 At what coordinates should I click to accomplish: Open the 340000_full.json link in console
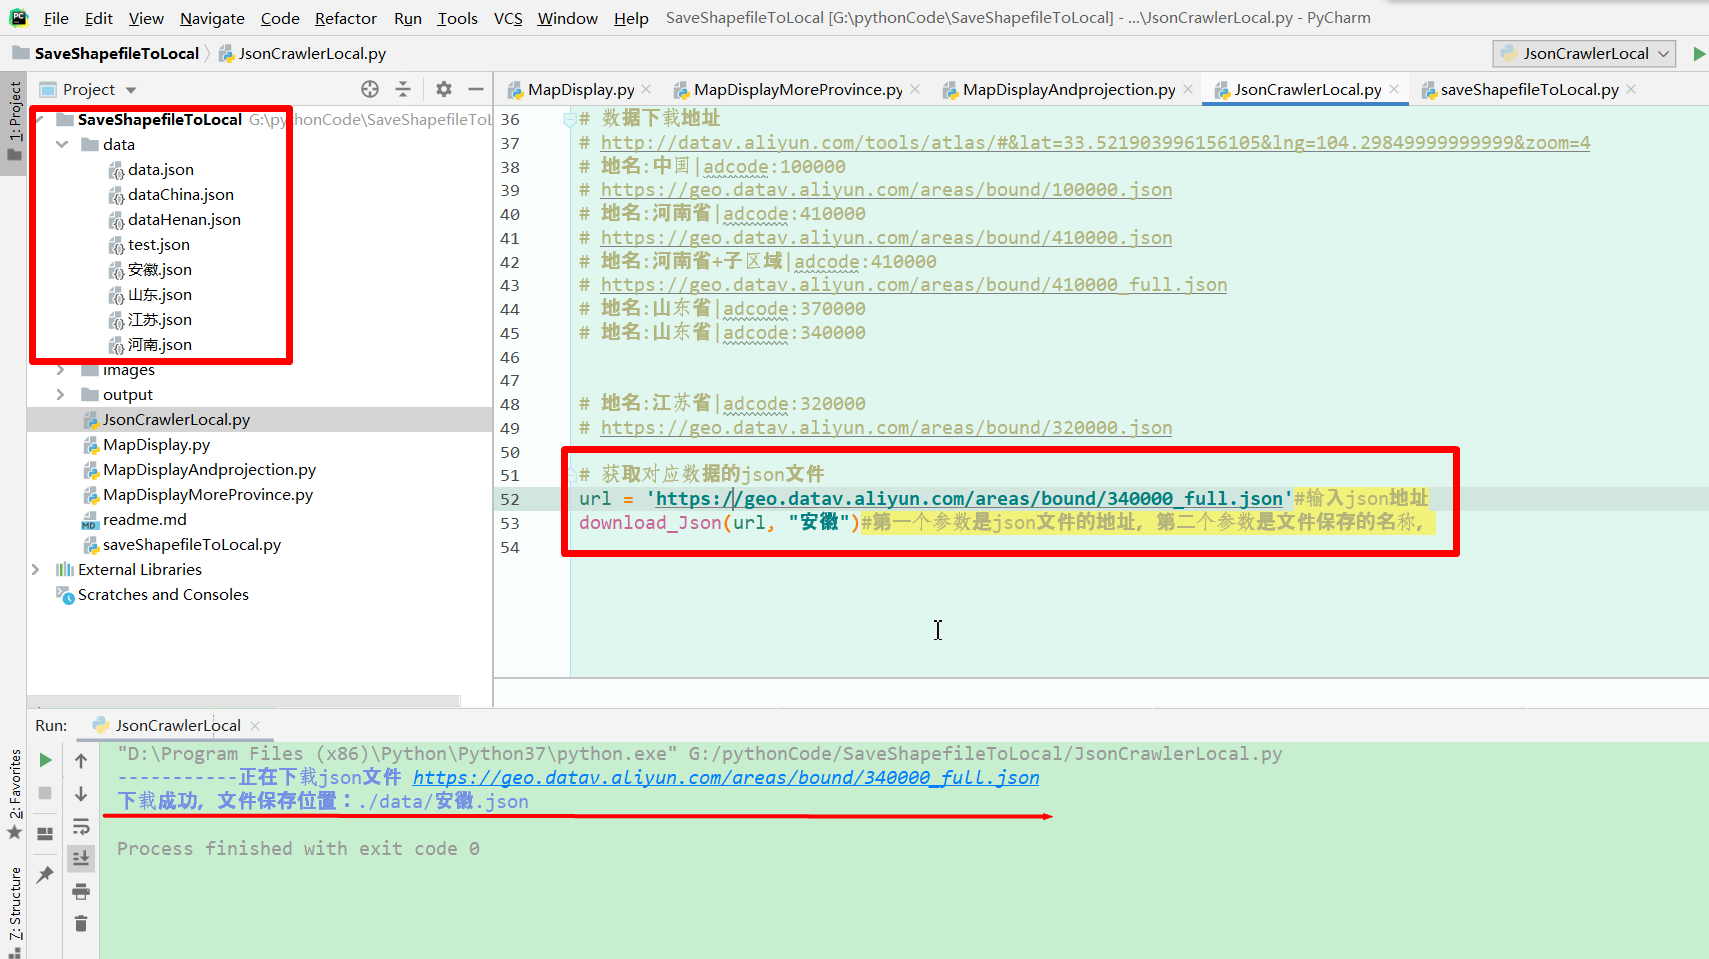click(727, 777)
